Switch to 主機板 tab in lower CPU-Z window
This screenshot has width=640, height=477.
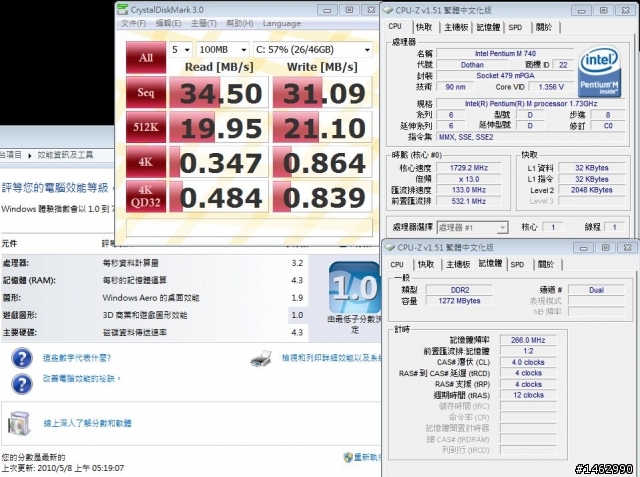458,265
